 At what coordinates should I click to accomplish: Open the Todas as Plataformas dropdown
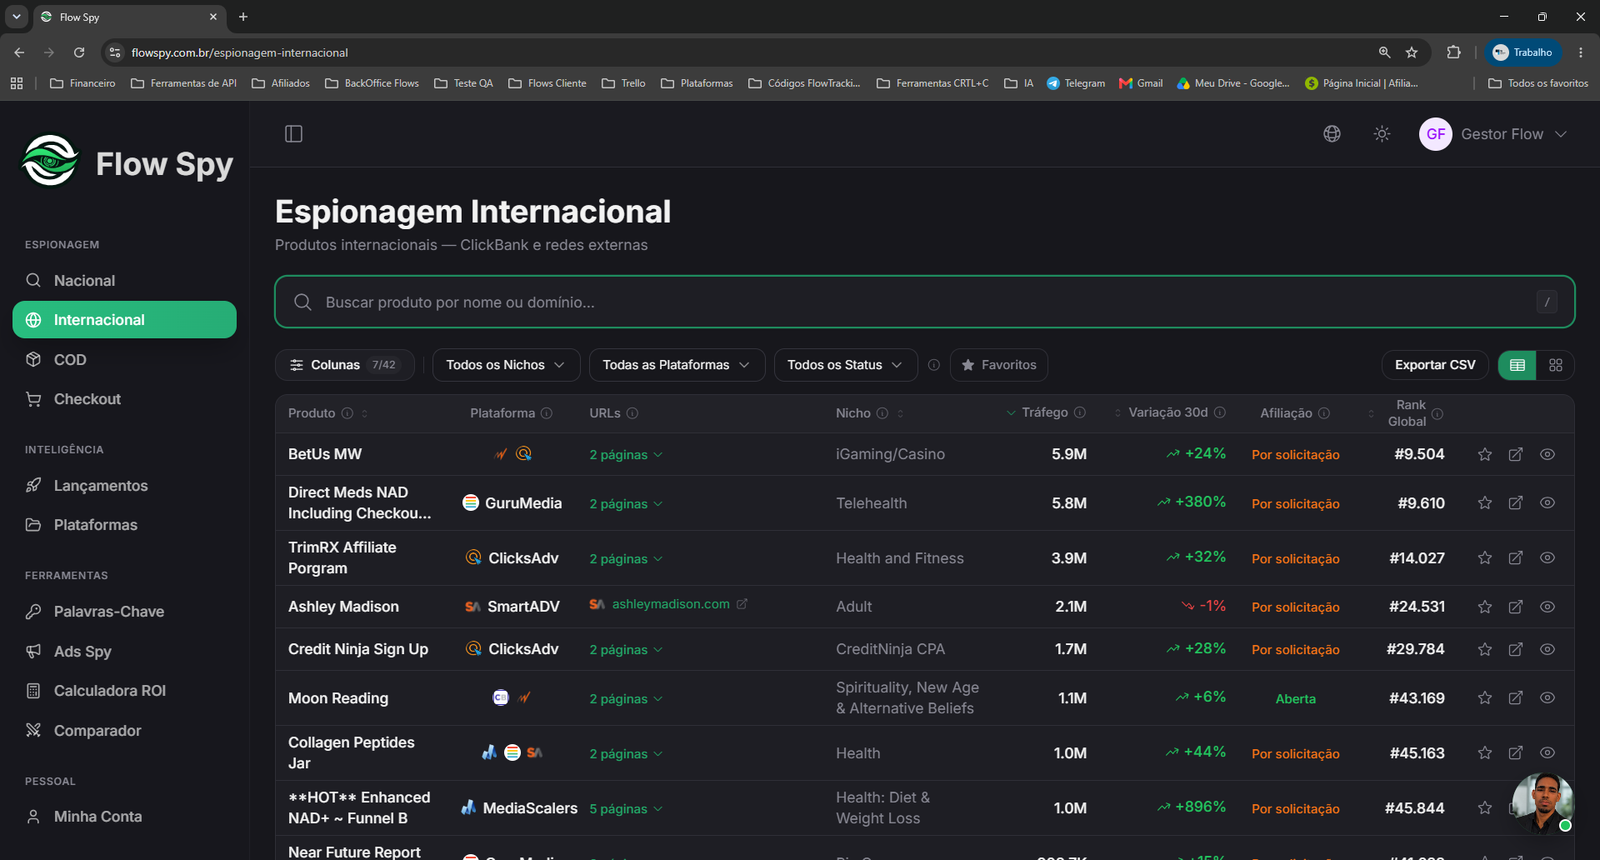point(677,365)
